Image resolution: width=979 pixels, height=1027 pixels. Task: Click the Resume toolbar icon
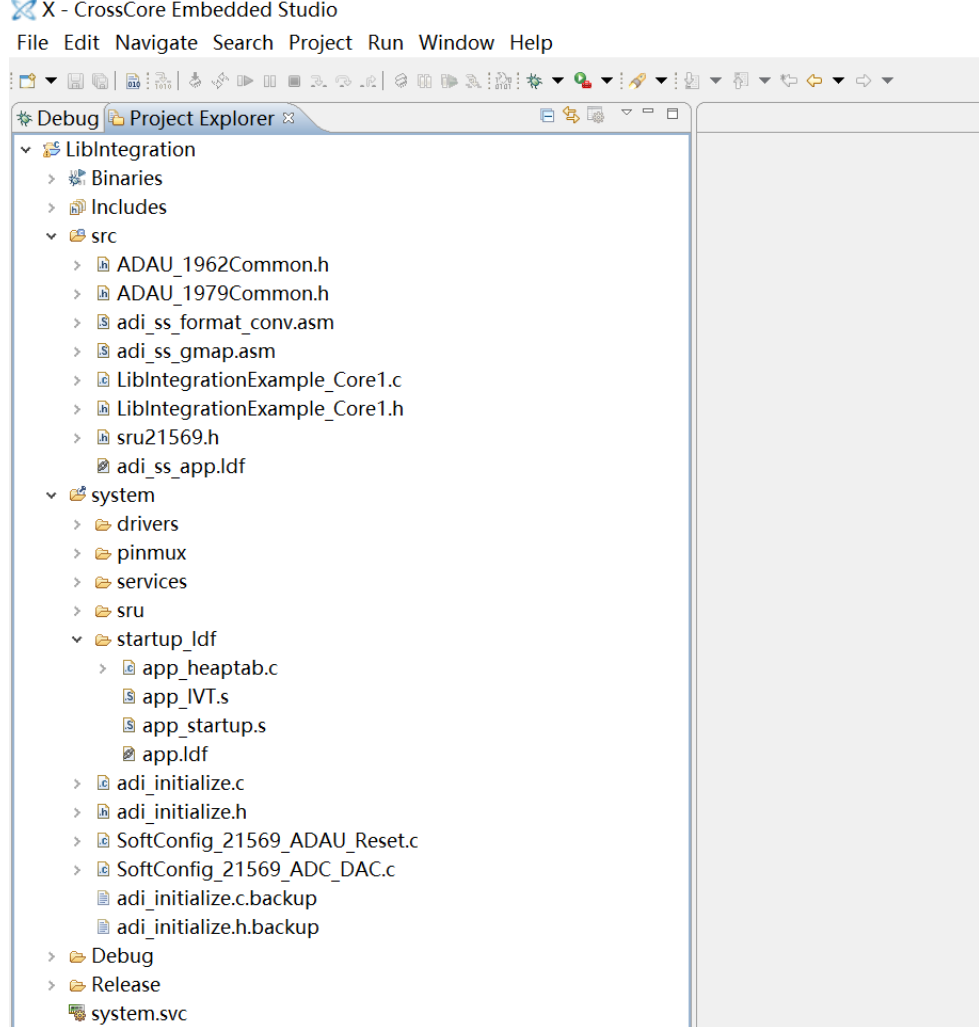point(245,81)
